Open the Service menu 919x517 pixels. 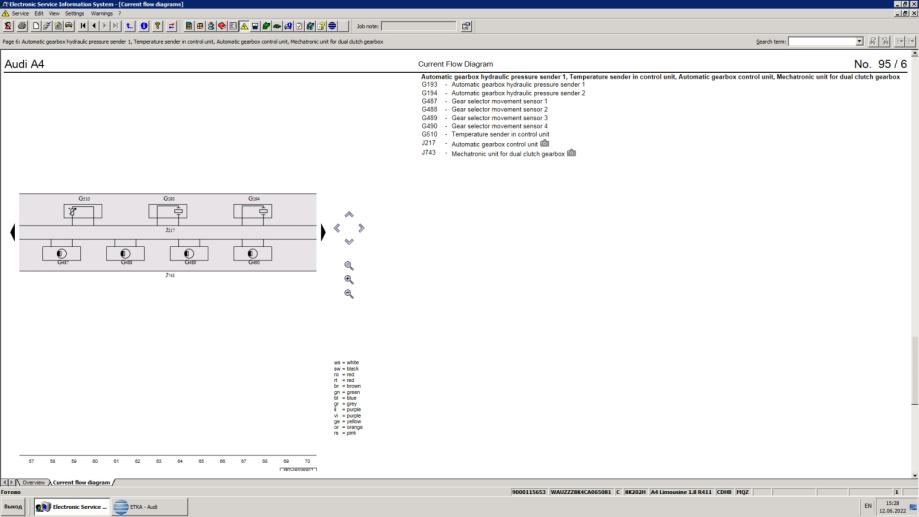pos(20,13)
